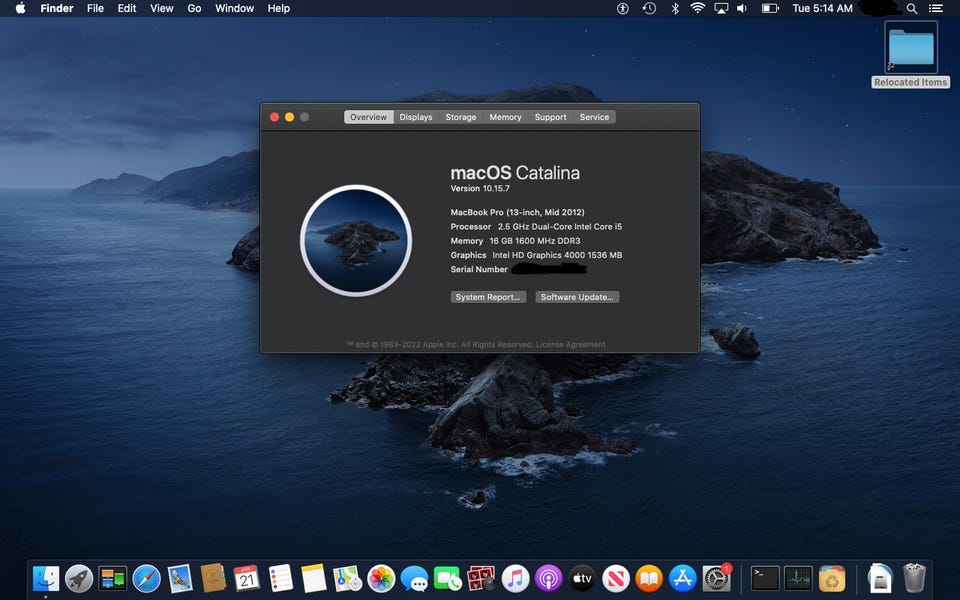Click the Software Update button
This screenshot has height=600, width=960.
(577, 297)
